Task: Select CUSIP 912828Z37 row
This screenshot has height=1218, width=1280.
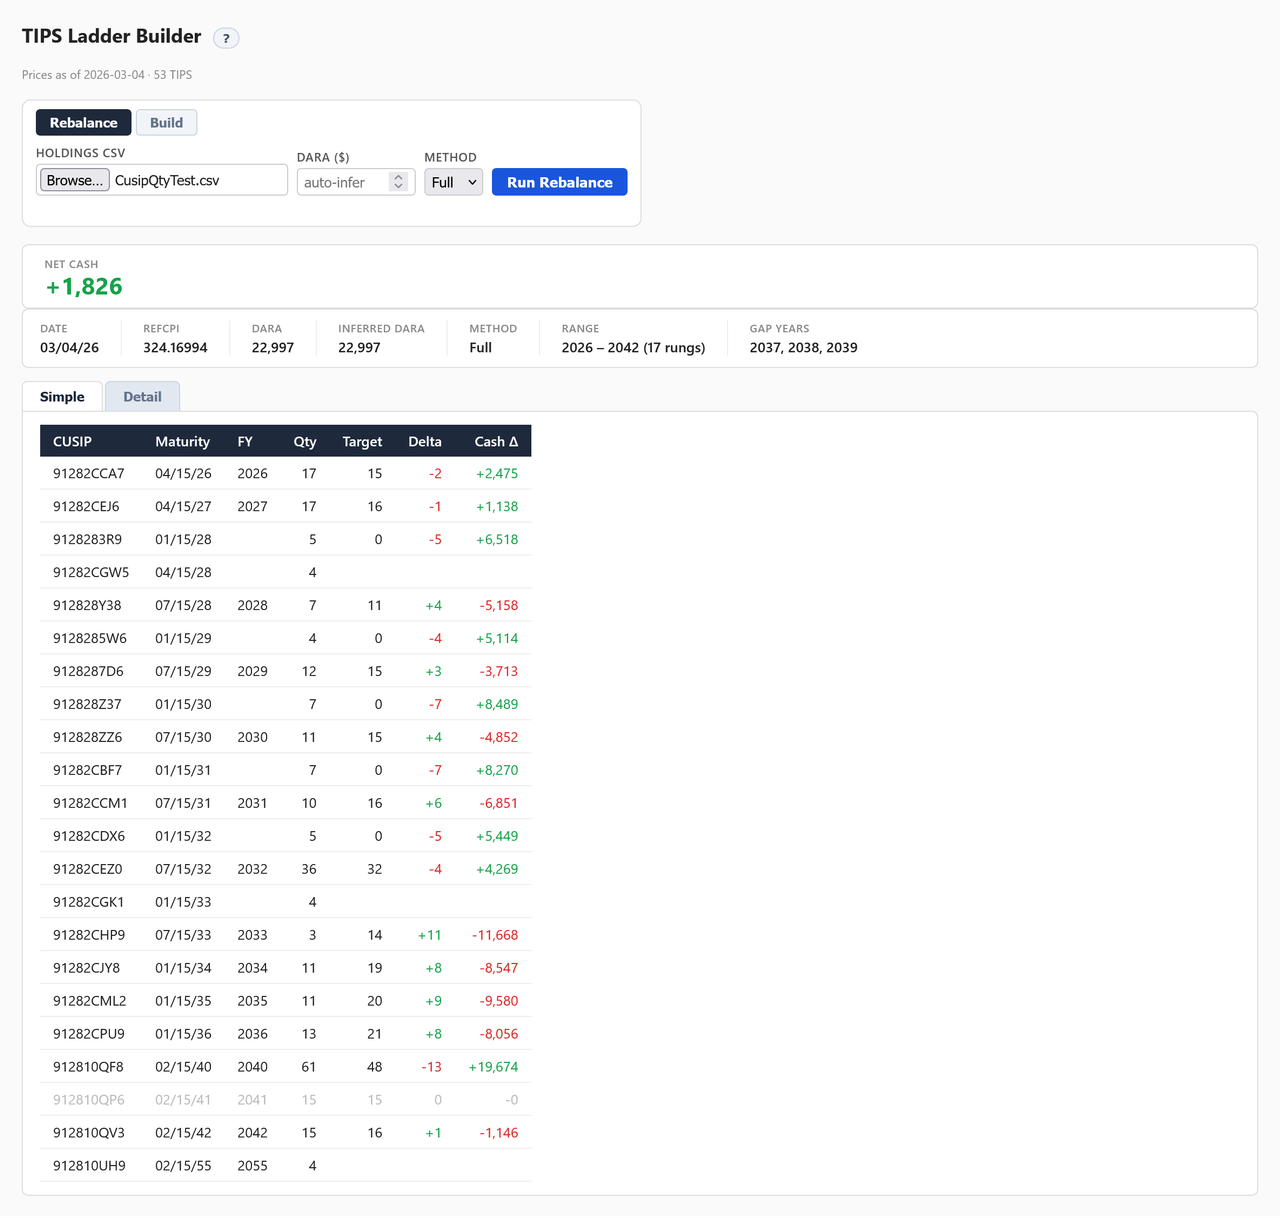Action: [x=285, y=705]
